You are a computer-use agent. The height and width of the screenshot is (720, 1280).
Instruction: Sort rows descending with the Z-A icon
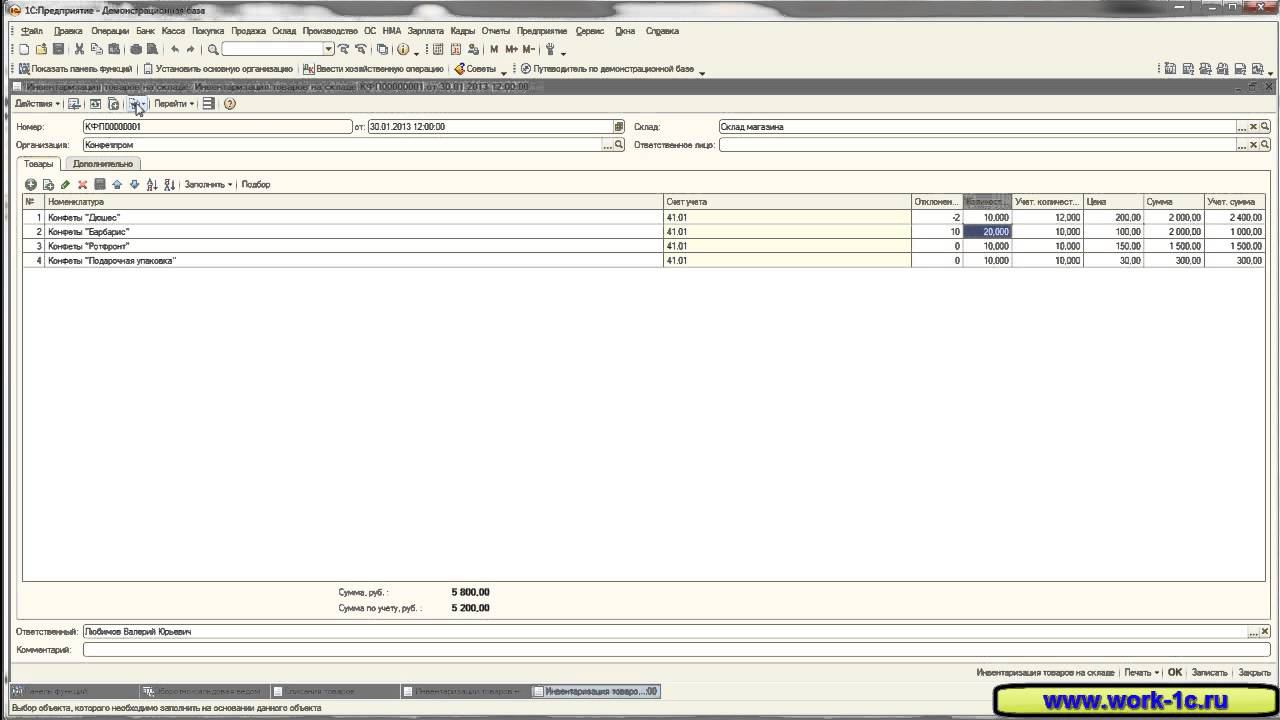(x=169, y=184)
